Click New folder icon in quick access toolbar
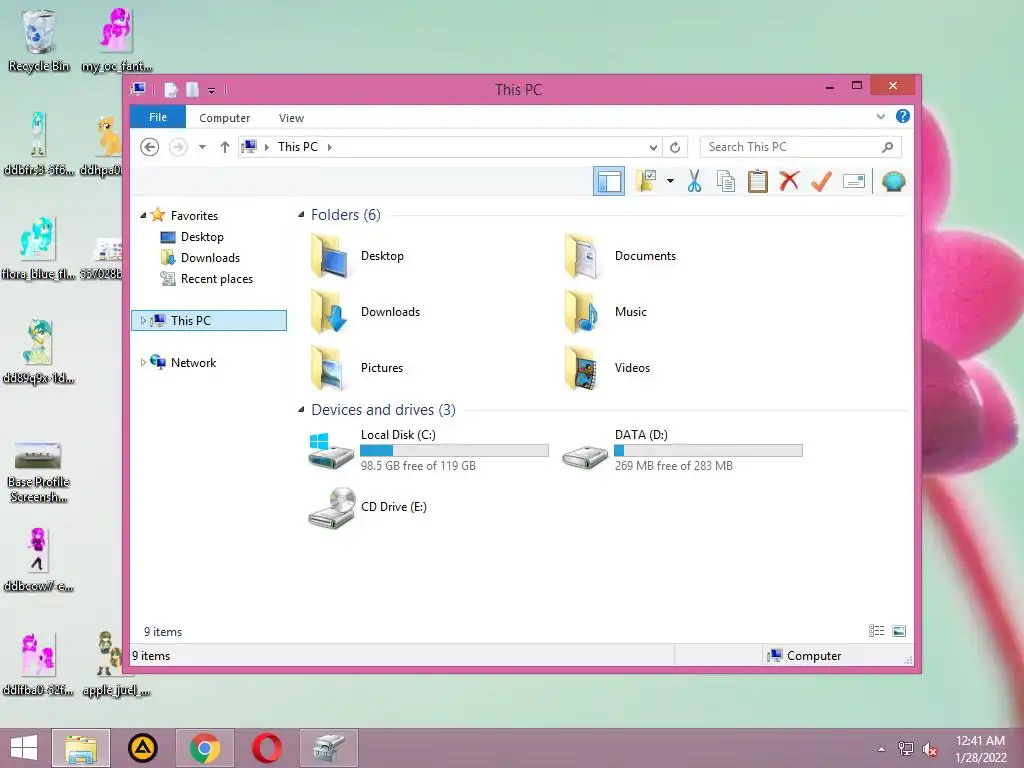This screenshot has width=1024, height=768. coord(192,89)
